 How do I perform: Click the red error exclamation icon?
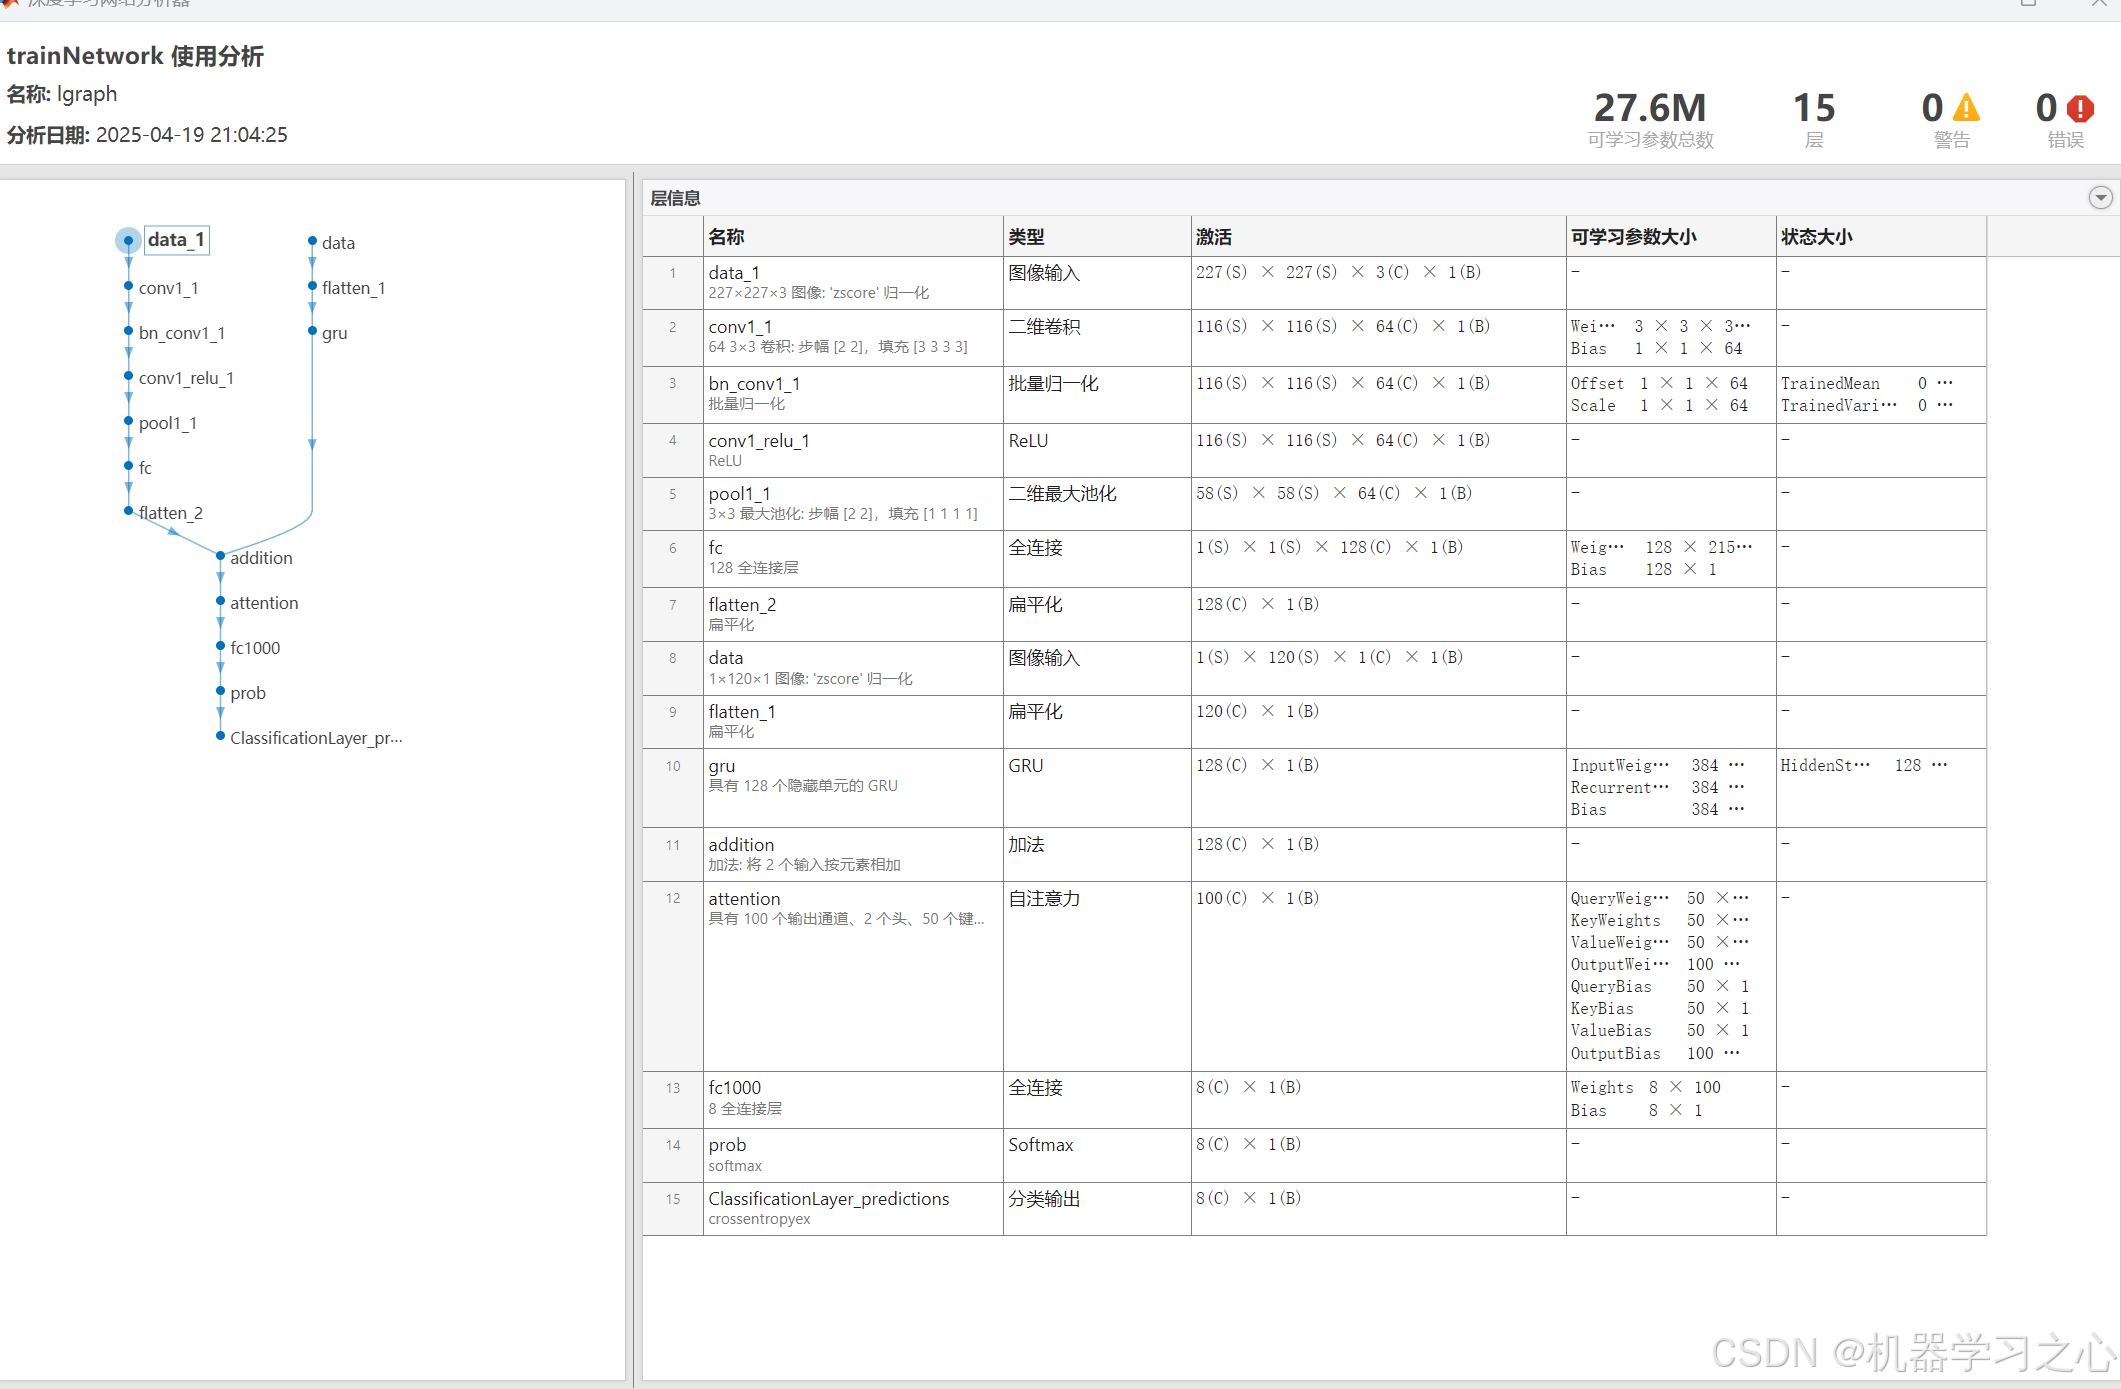(2080, 108)
